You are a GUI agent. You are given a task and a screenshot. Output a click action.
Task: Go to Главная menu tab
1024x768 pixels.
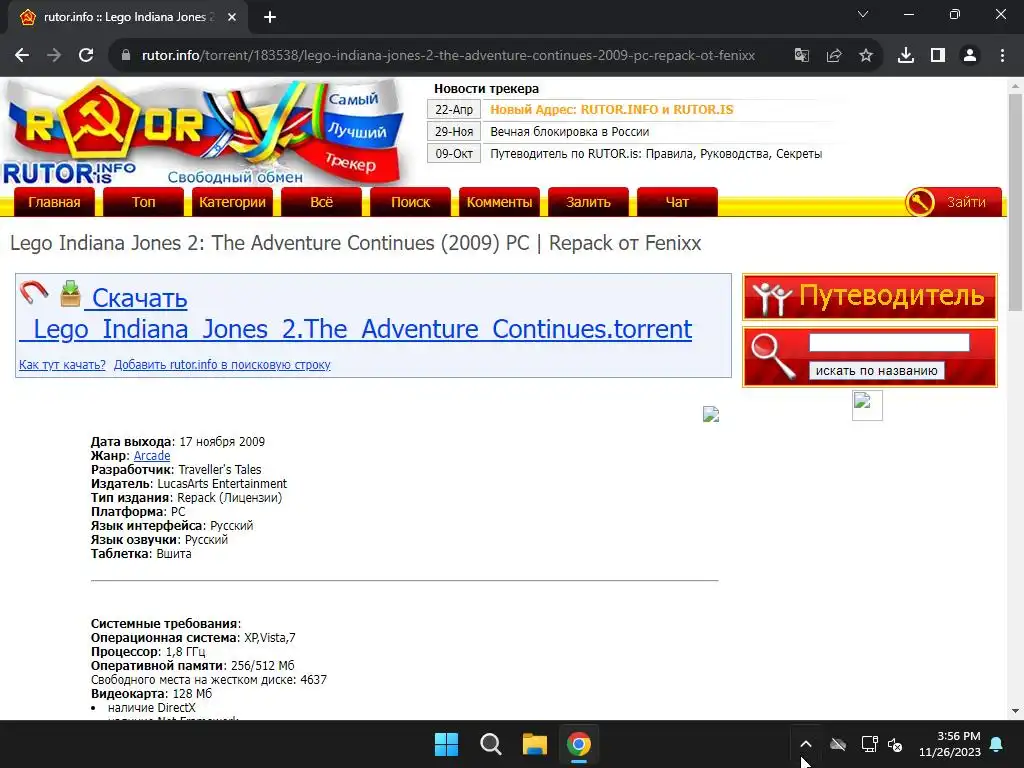click(54, 202)
